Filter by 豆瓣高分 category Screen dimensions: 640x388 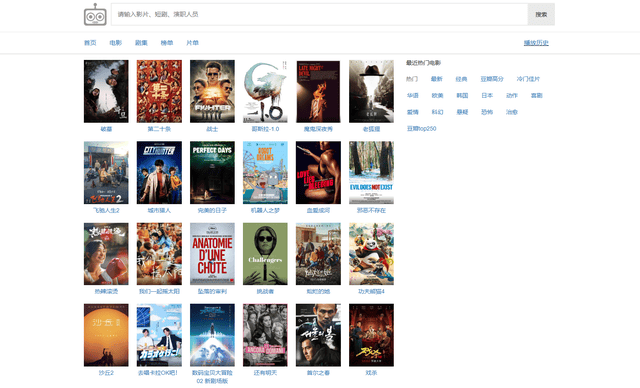tap(492, 79)
